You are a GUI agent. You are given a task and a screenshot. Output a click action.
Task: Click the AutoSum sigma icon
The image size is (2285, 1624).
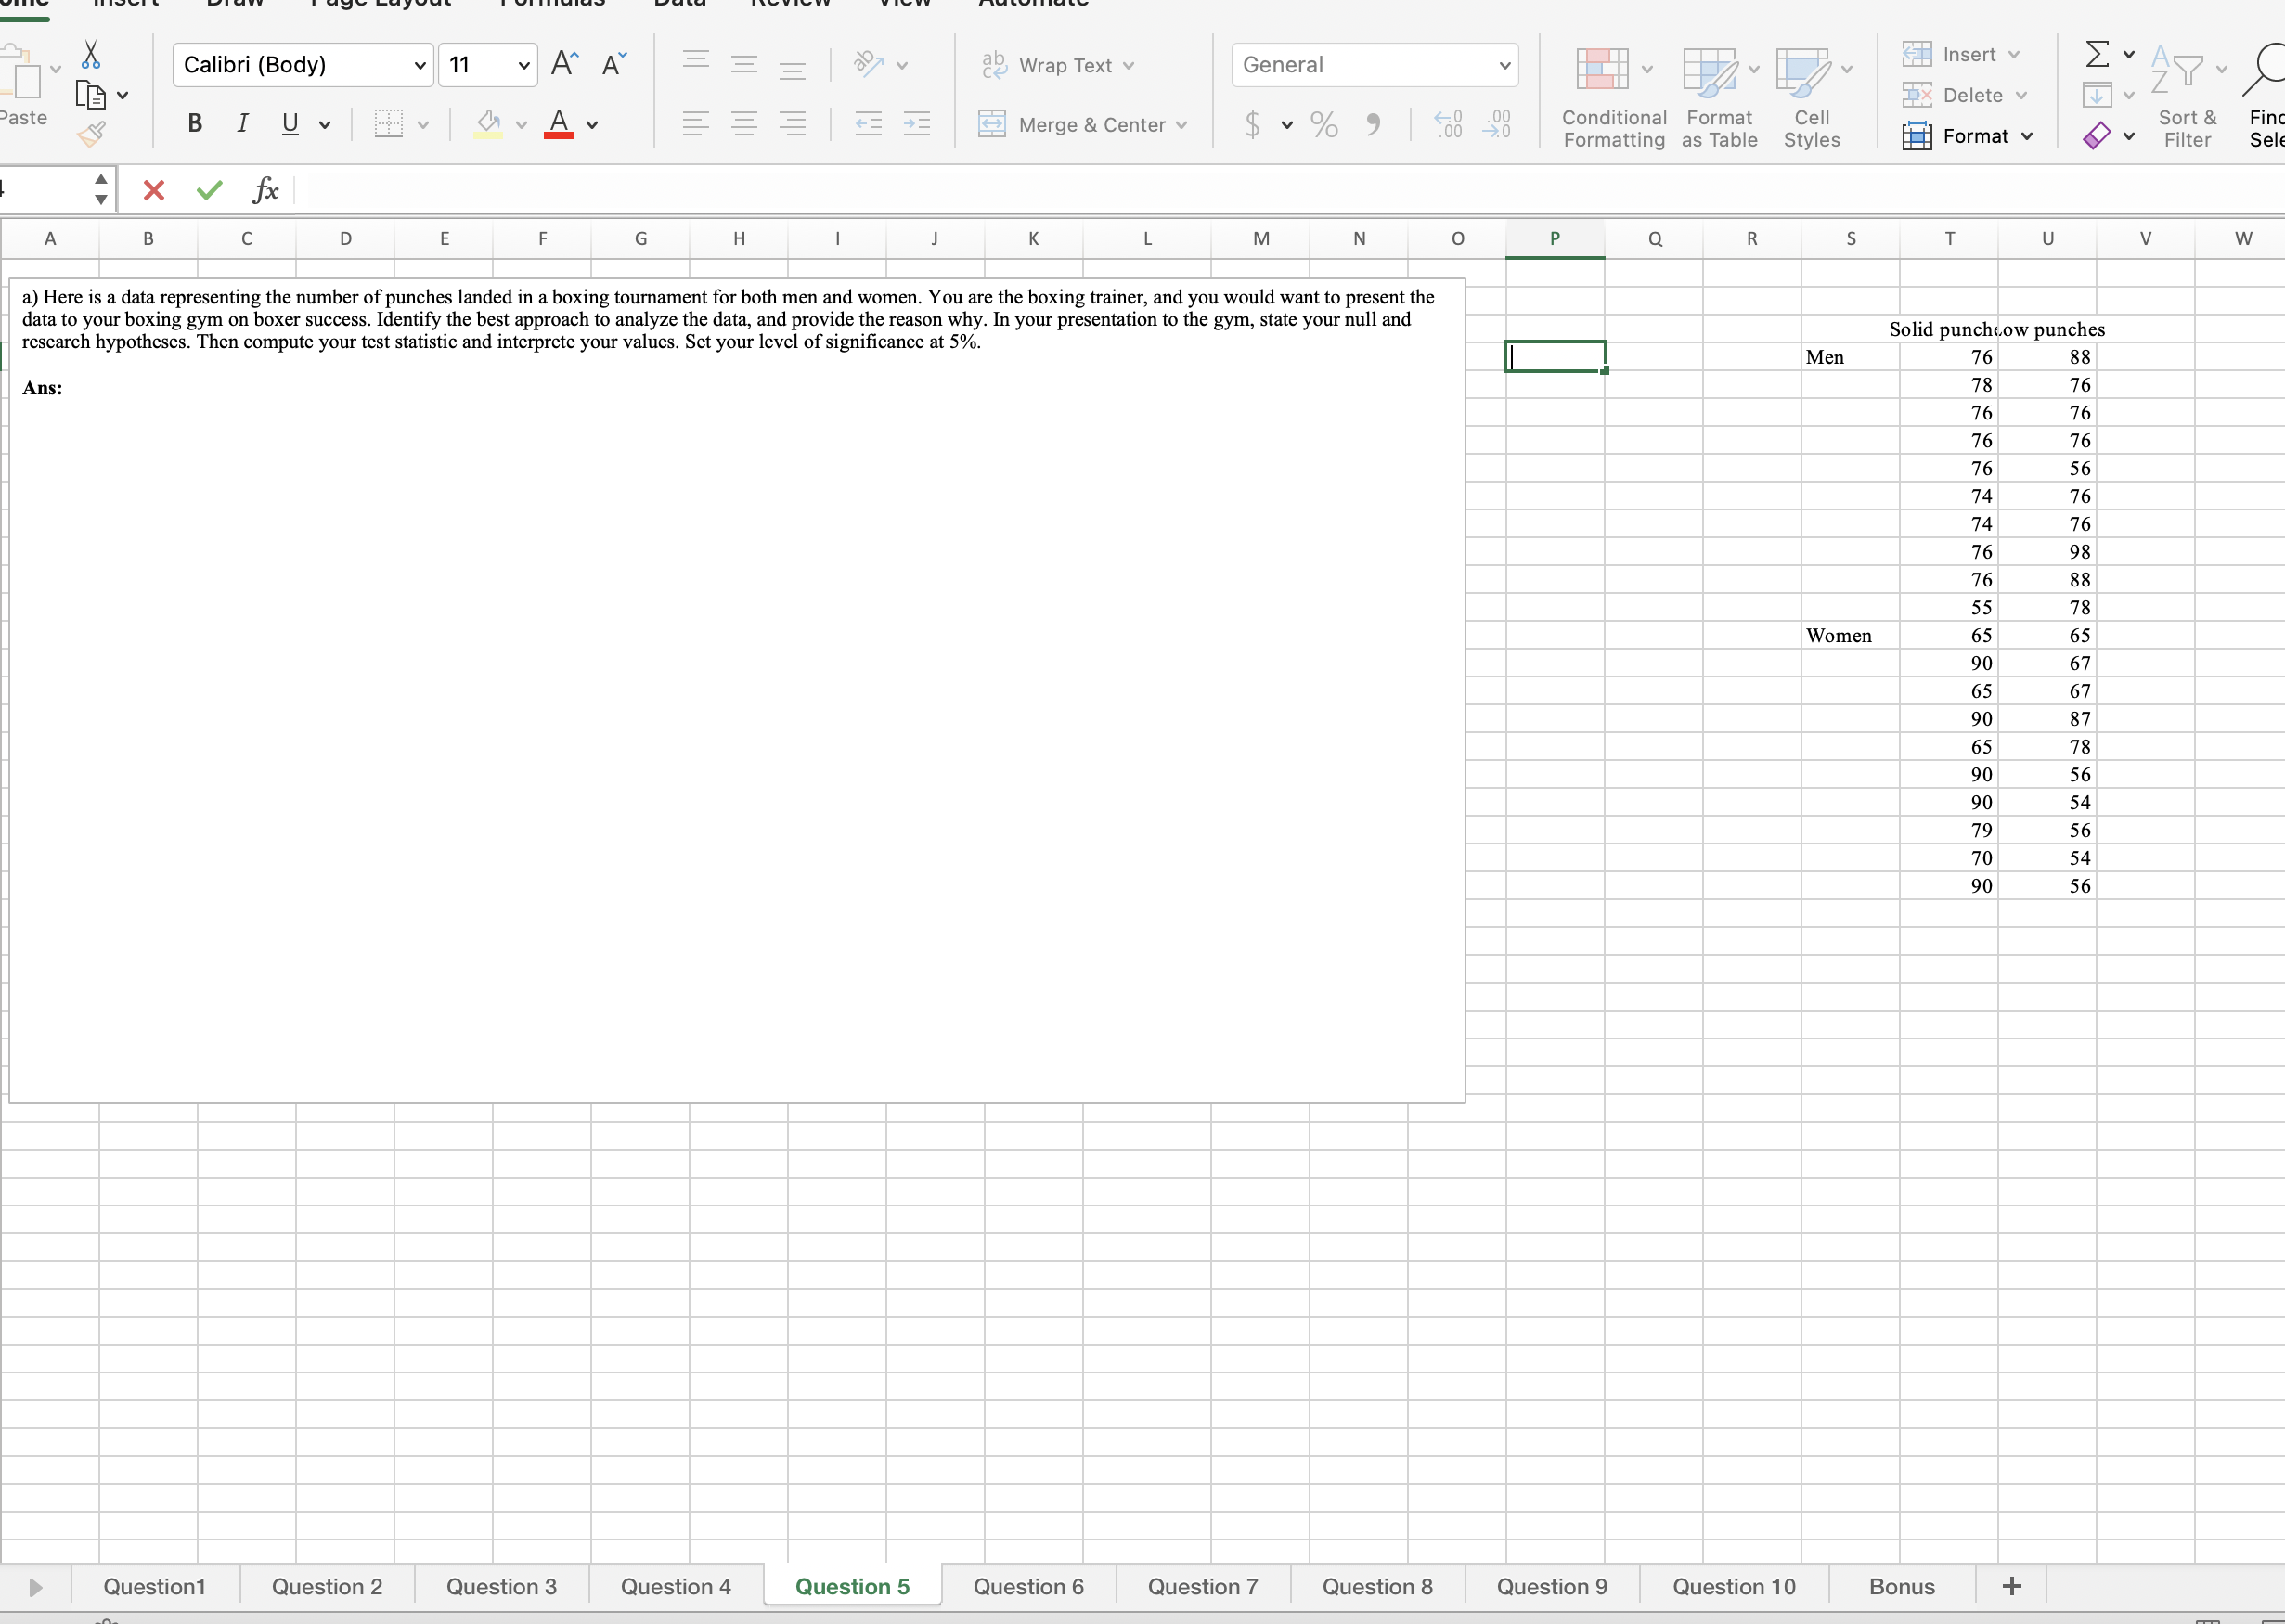[x=2097, y=54]
